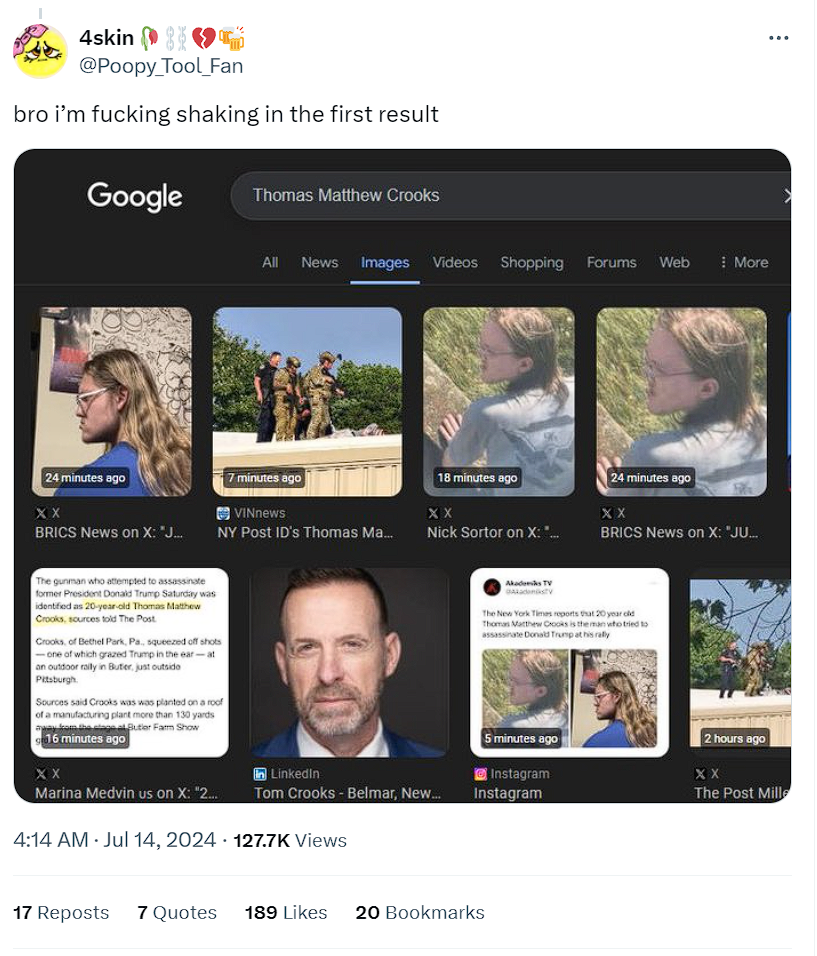Click the LinkedIn source icon
The image size is (817, 956).
coord(261,773)
